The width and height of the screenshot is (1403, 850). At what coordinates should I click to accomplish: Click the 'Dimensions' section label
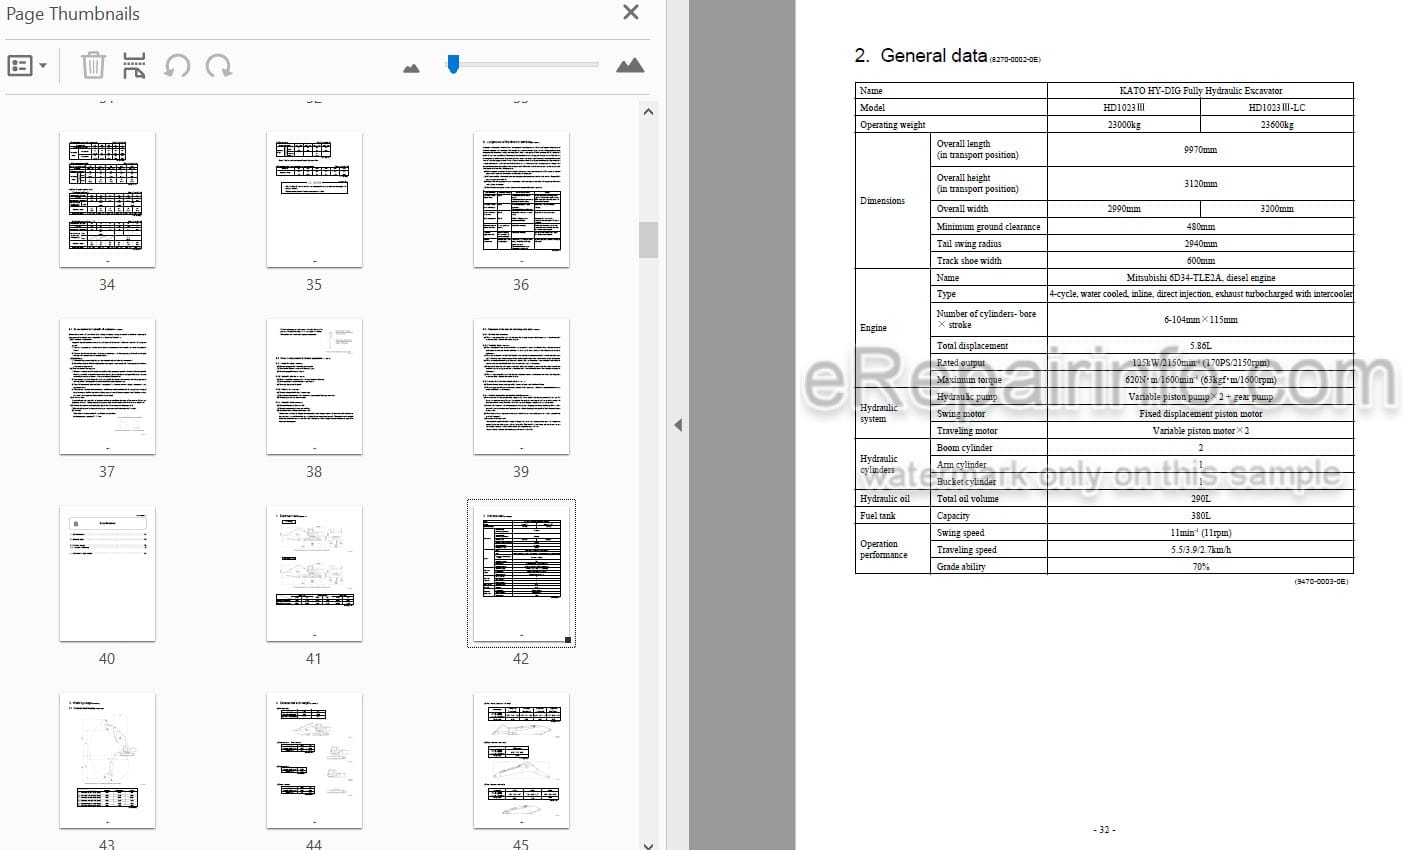(x=882, y=201)
